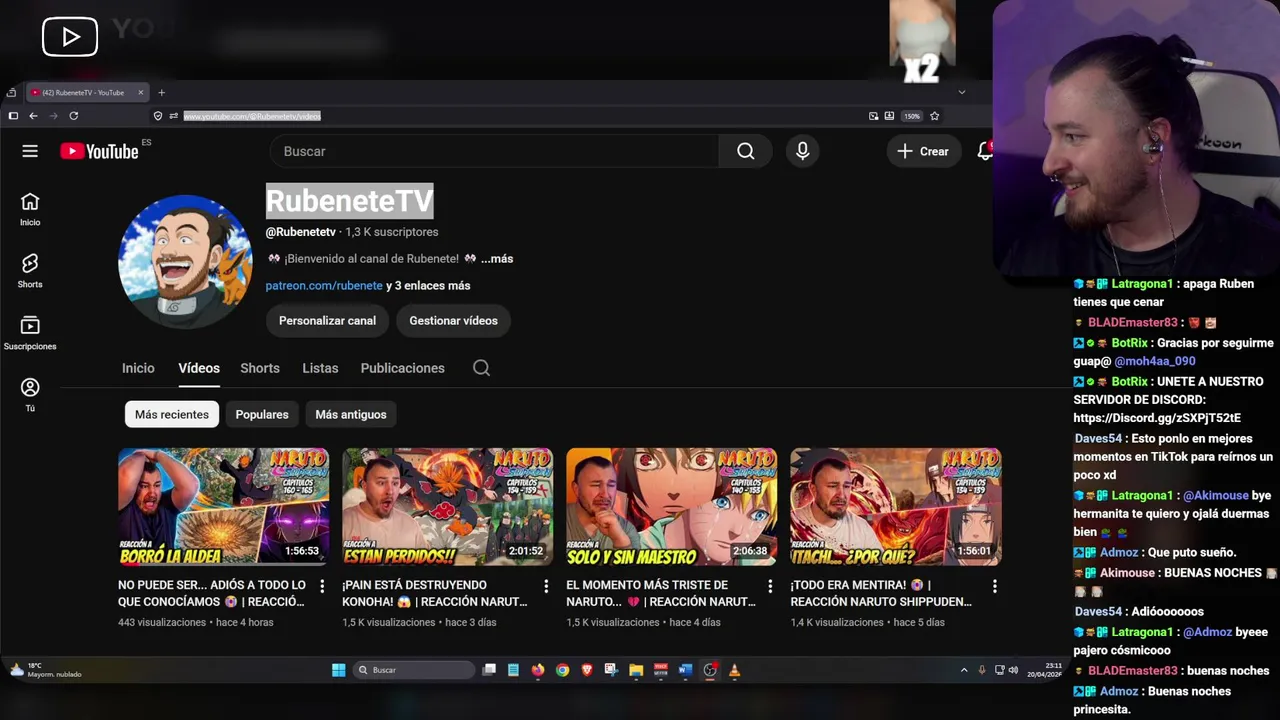Close the RubeneteTV browser tab
The width and height of the screenshot is (1280, 720).
(141, 93)
